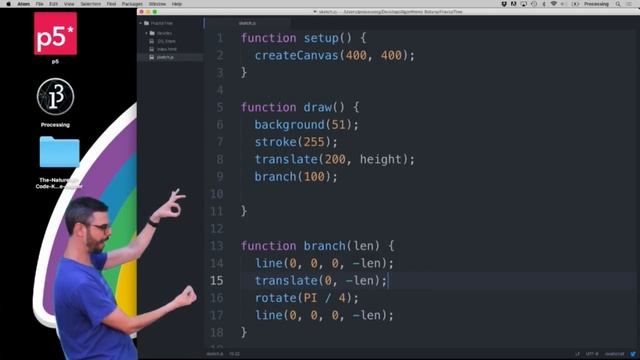Open the File menu
The image size is (640, 360).
point(39,4)
